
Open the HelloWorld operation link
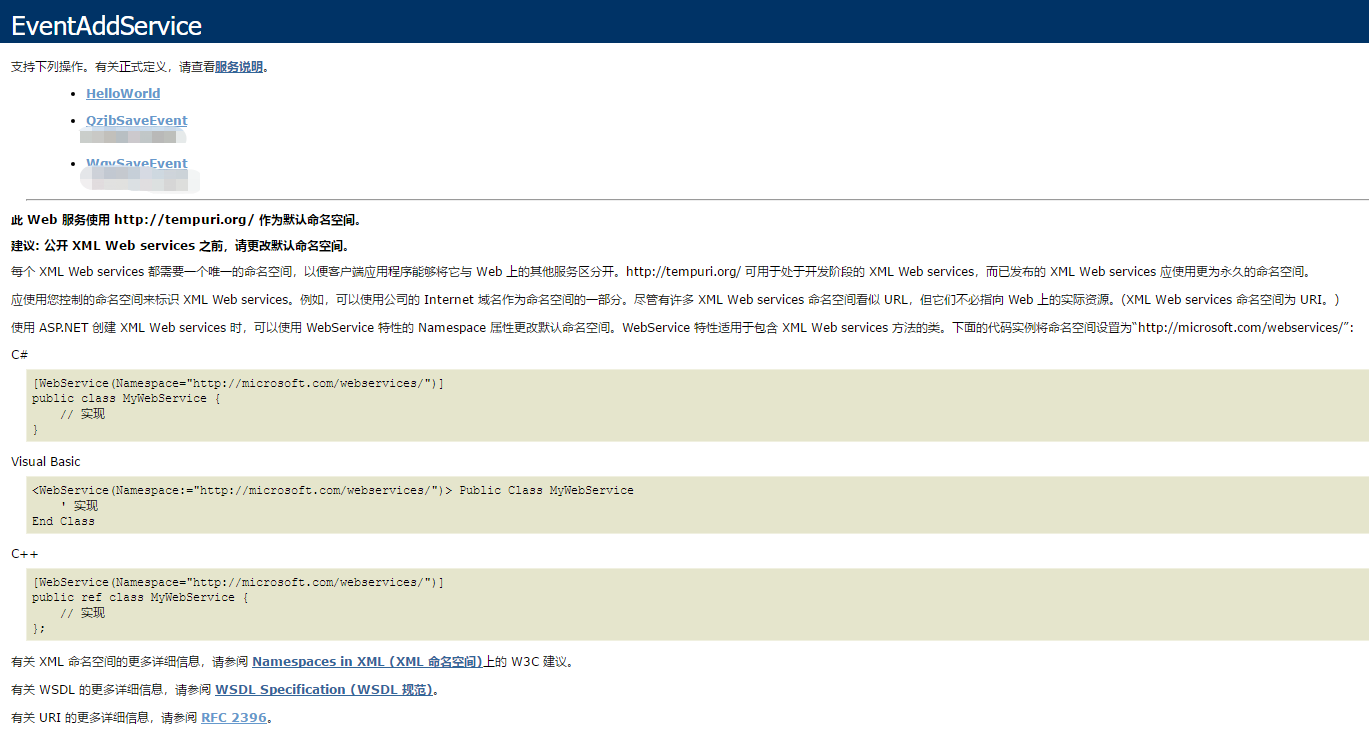122,93
